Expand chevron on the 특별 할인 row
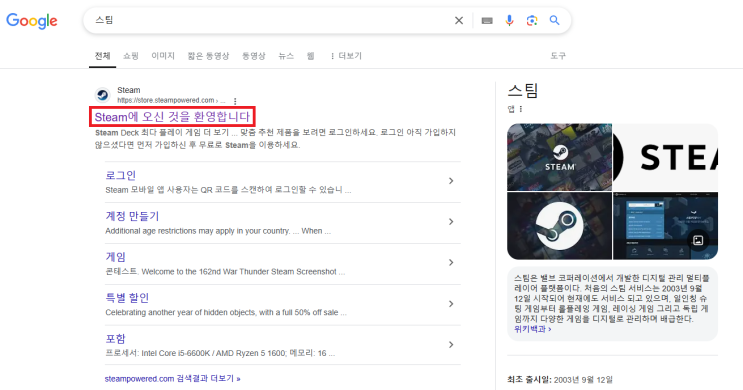 pyautogui.click(x=451, y=304)
